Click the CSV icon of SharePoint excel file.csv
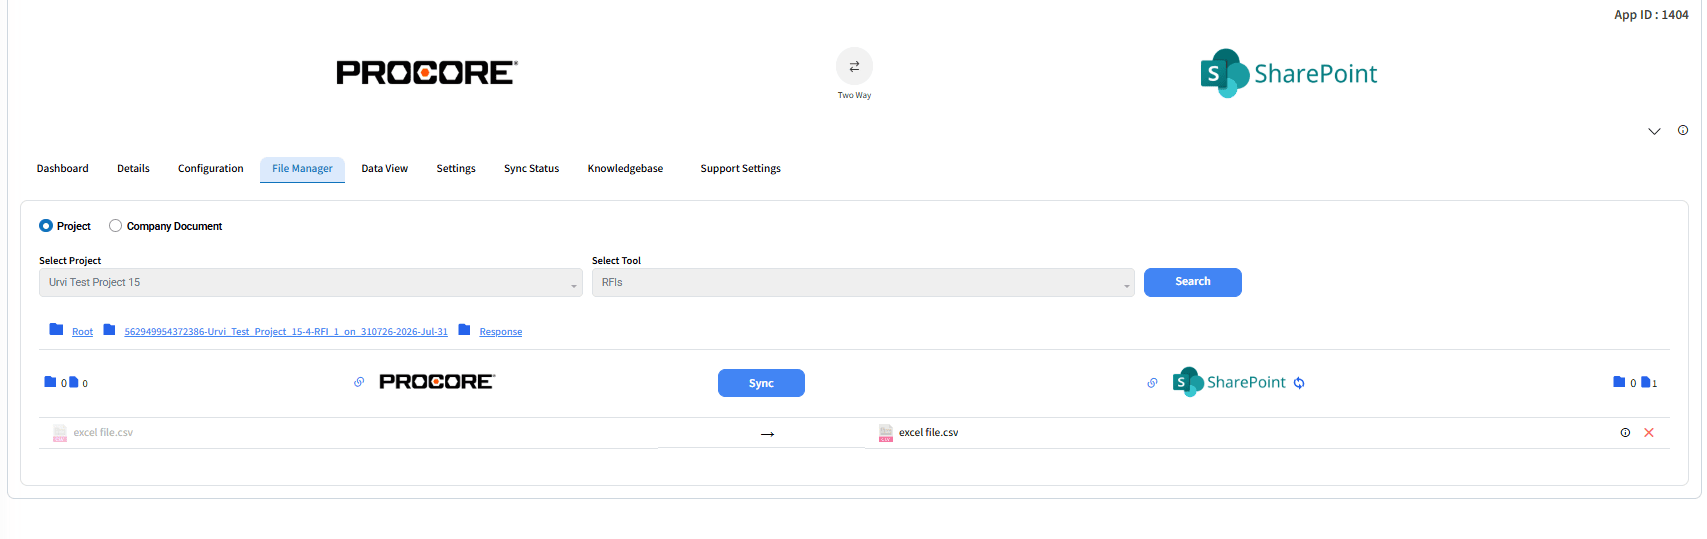The height and width of the screenshot is (539, 1707). point(886,433)
